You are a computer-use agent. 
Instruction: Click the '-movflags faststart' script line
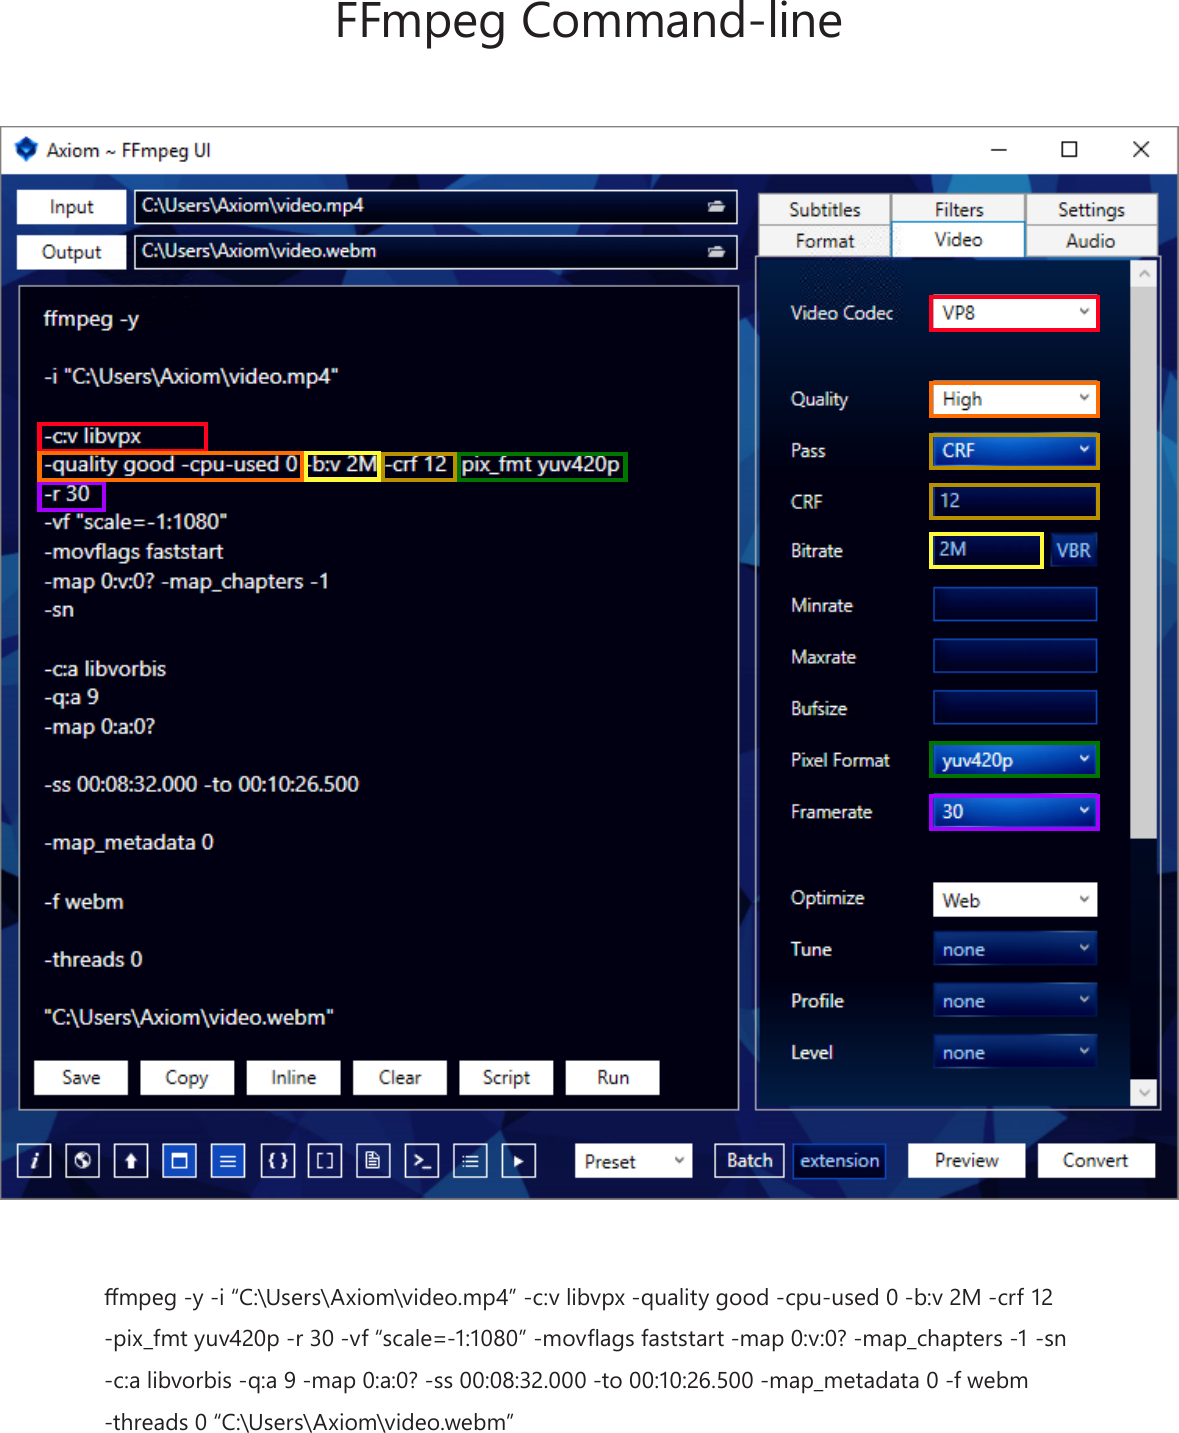[x=133, y=552]
